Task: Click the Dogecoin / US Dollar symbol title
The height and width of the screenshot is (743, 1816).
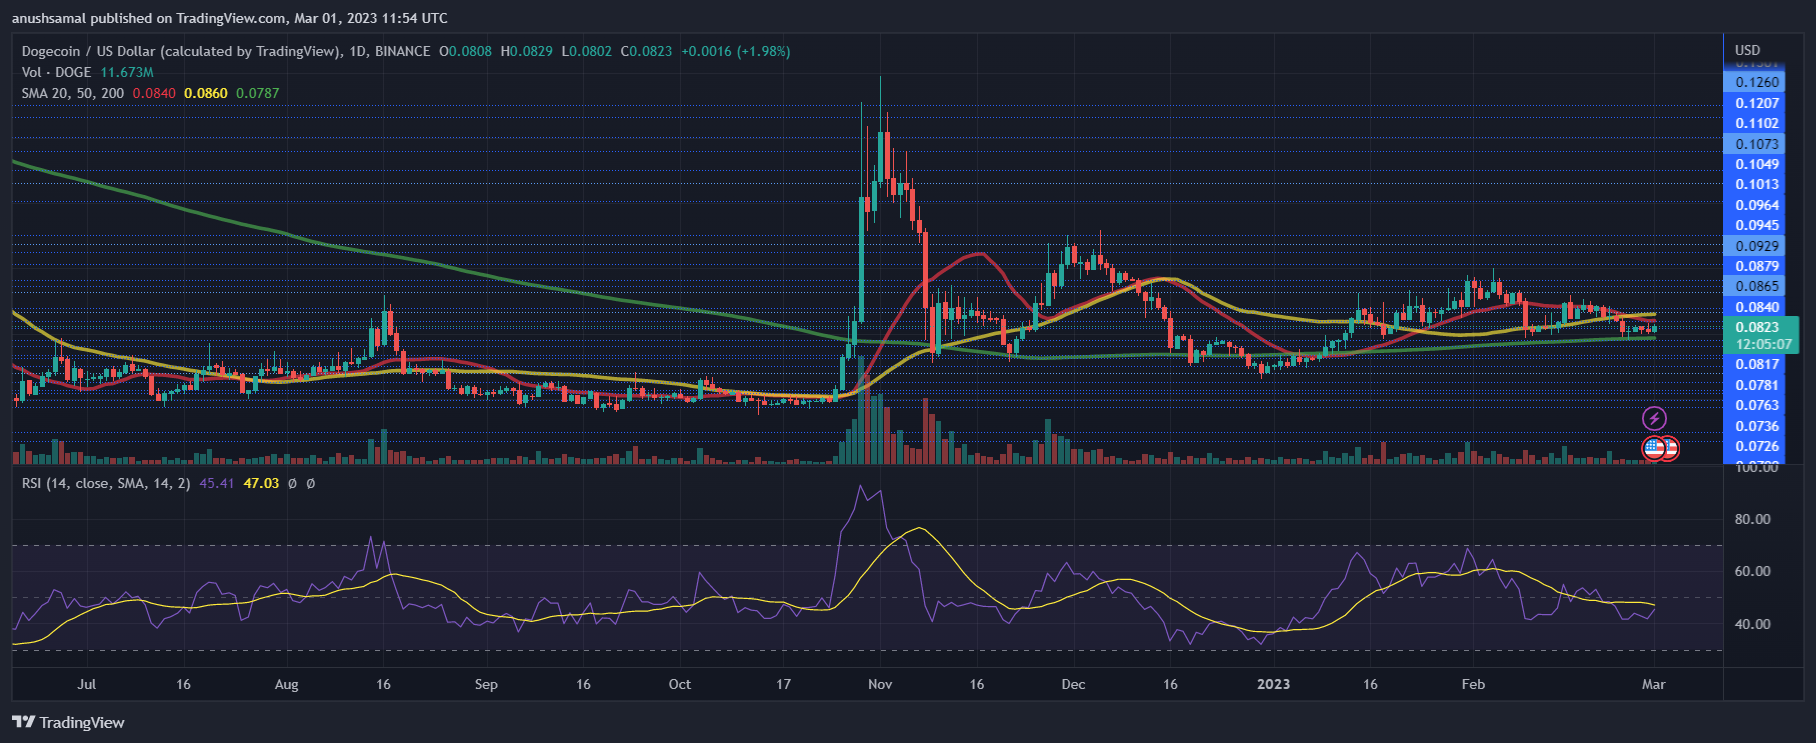Action: (x=181, y=51)
